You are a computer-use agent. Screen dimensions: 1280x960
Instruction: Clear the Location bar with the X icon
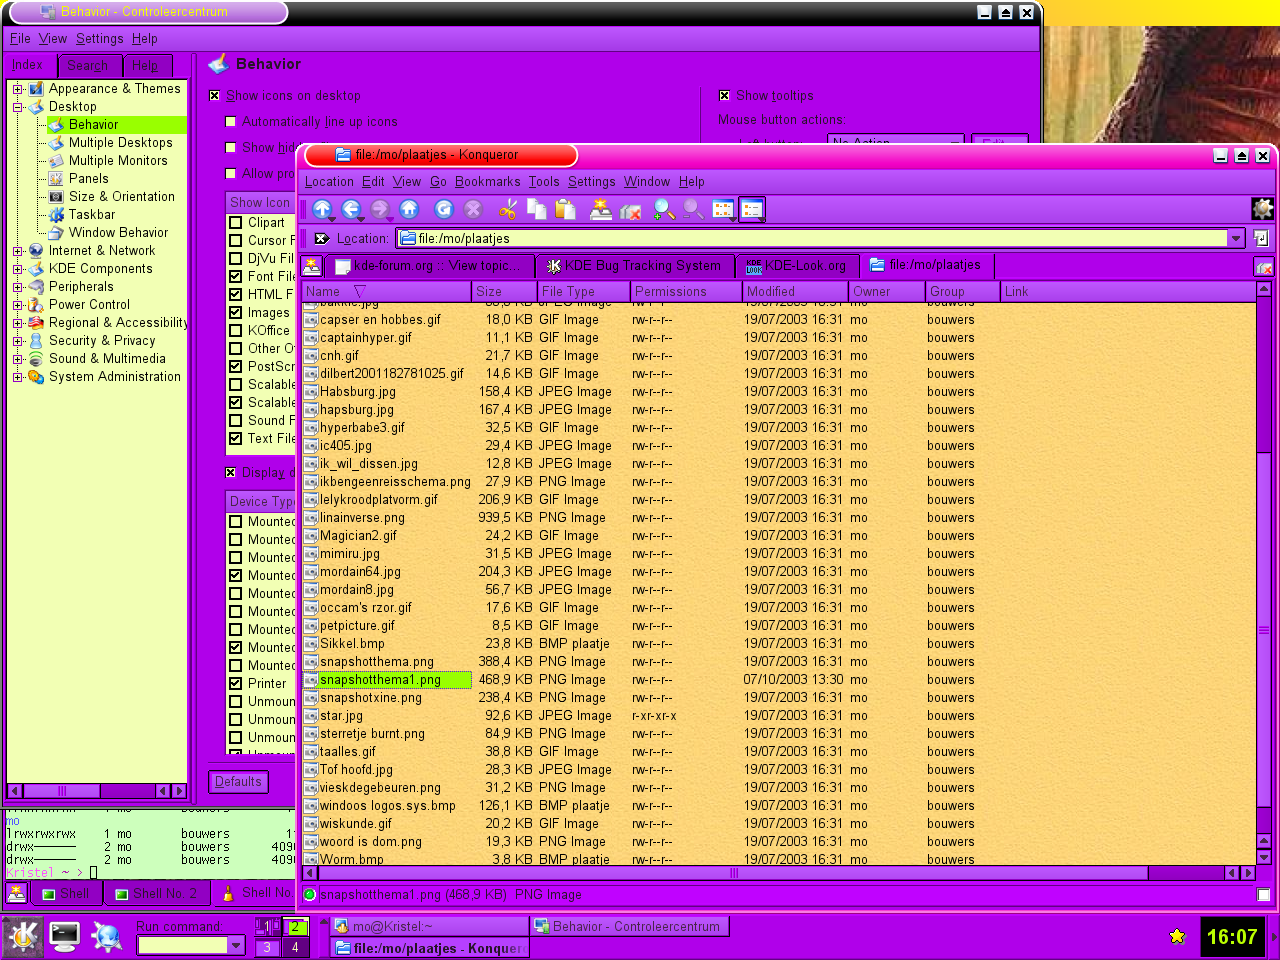click(x=321, y=239)
